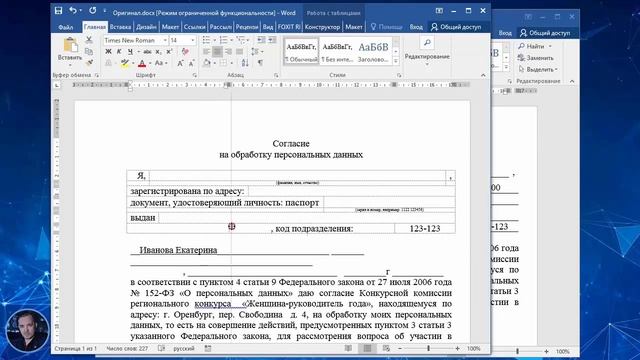Collapse the ribbon with the chevron
Viewport: 640px width, 360px height.
click(483, 76)
